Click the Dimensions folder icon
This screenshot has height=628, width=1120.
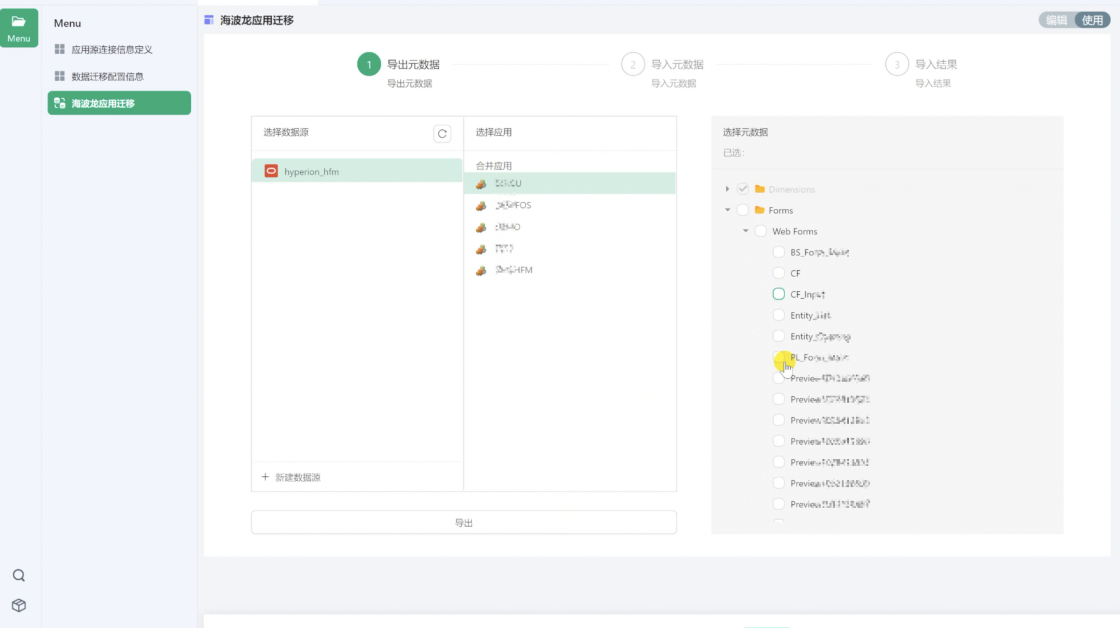[x=760, y=189]
